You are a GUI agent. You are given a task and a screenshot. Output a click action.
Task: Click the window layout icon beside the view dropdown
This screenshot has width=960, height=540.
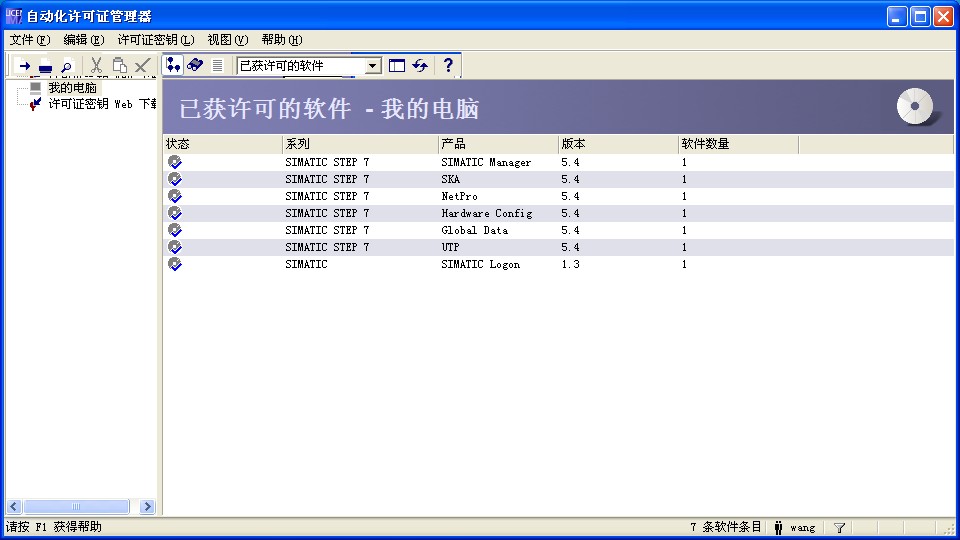pos(397,65)
